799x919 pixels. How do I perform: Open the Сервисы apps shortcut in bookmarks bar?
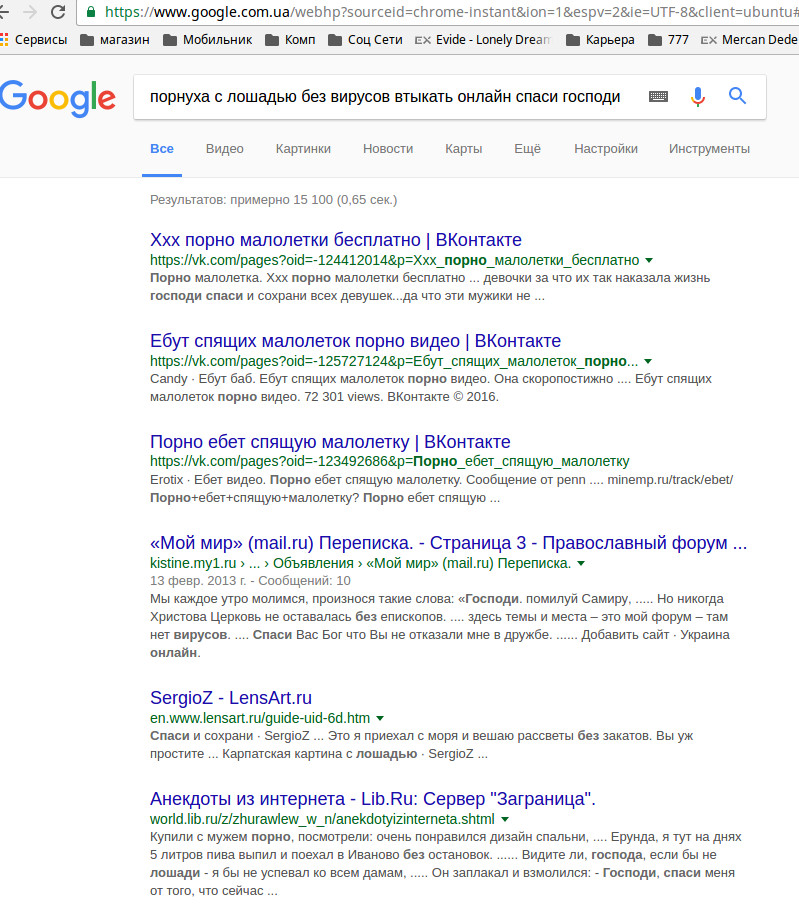(x=34, y=40)
